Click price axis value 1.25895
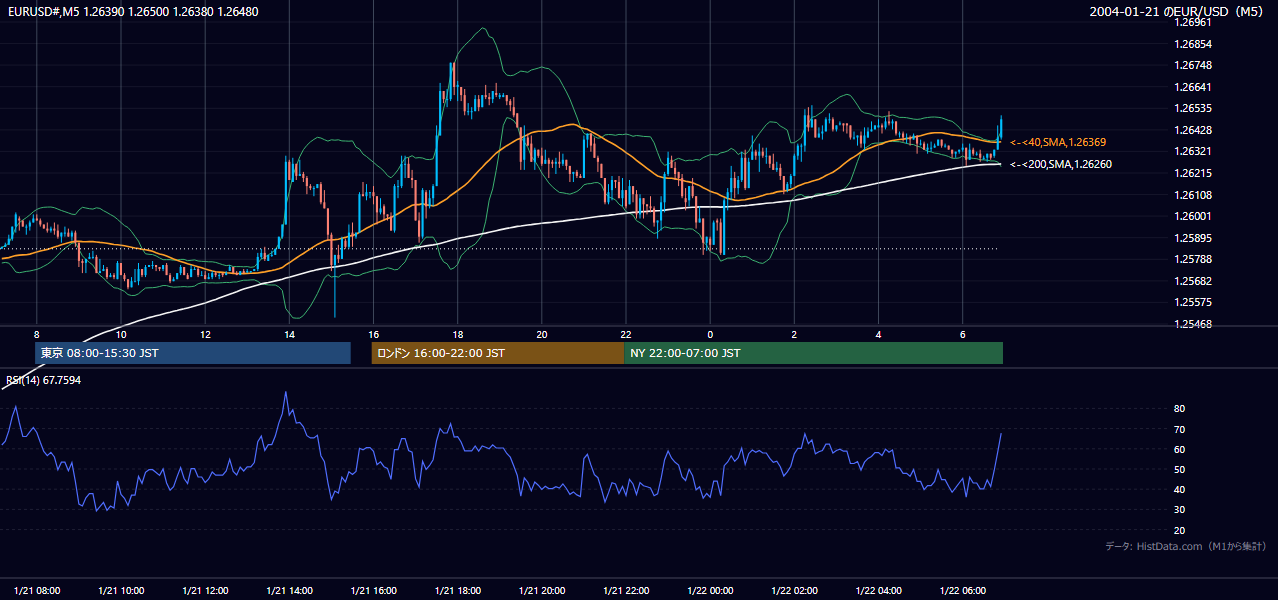The height and width of the screenshot is (600, 1278). (1194, 238)
